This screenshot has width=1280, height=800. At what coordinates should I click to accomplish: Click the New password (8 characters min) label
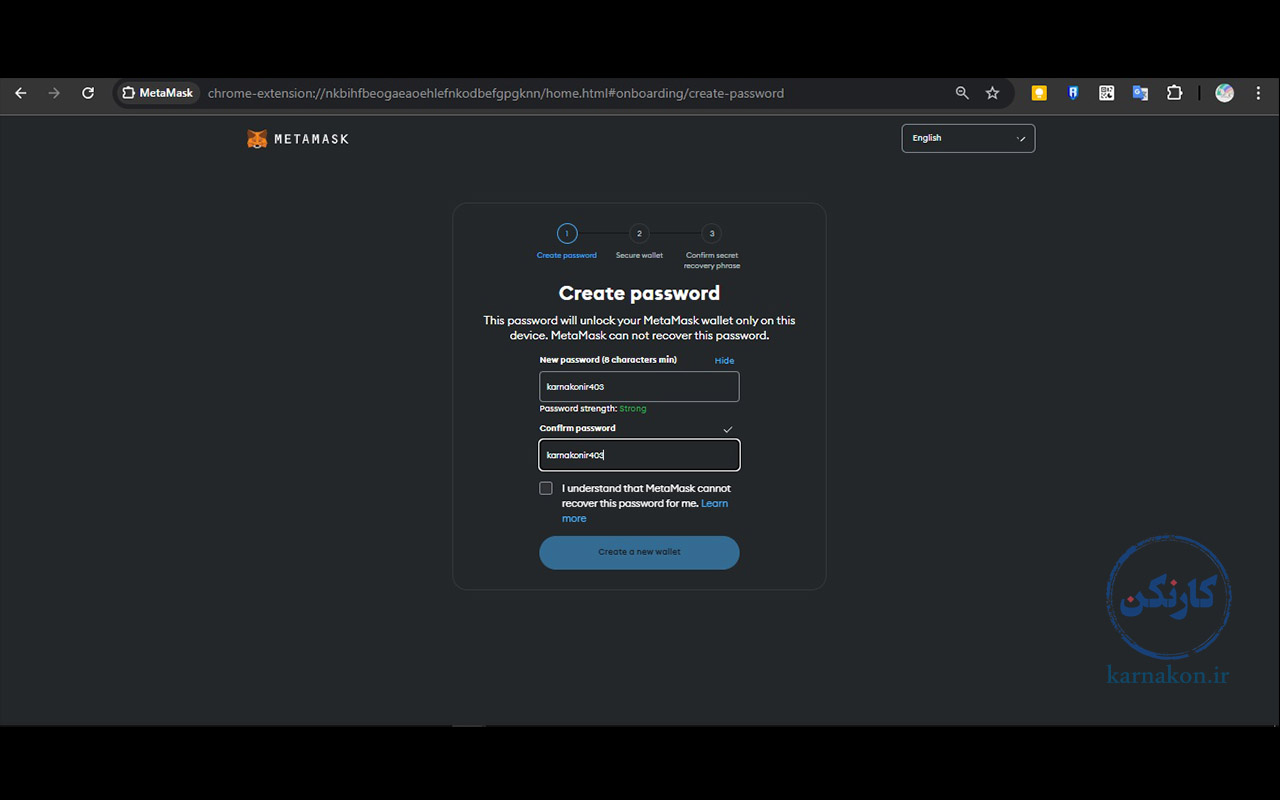click(x=608, y=360)
